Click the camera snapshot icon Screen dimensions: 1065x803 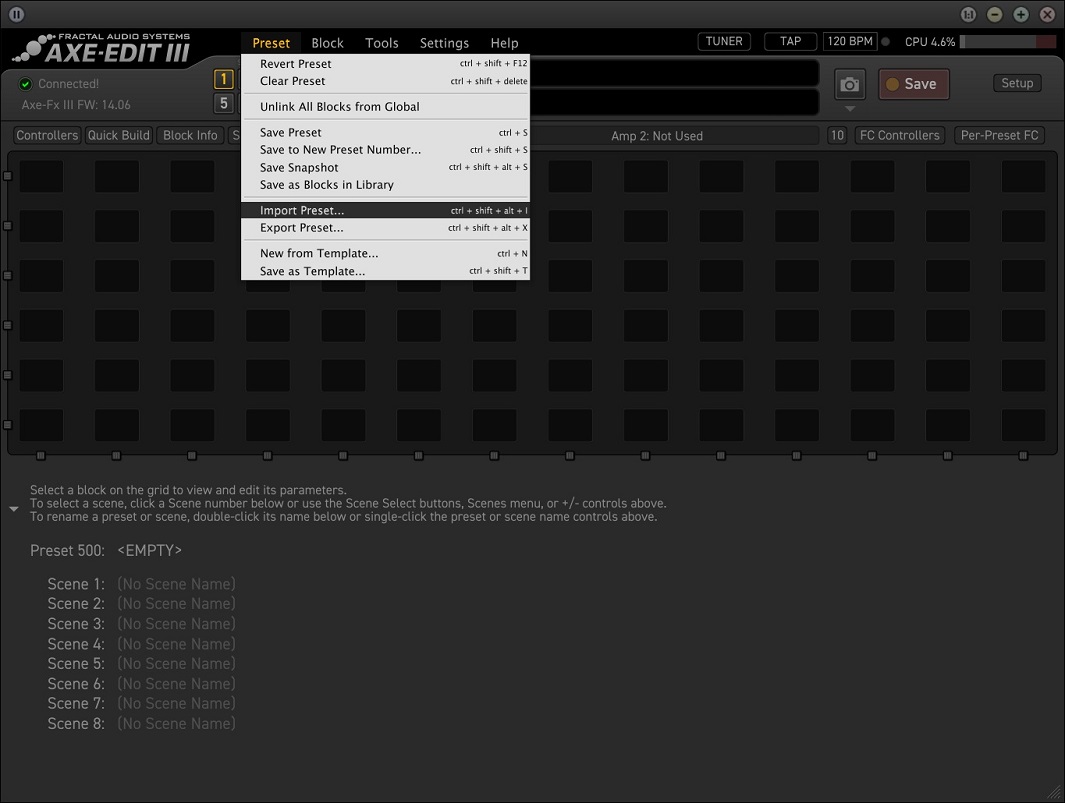tap(849, 84)
